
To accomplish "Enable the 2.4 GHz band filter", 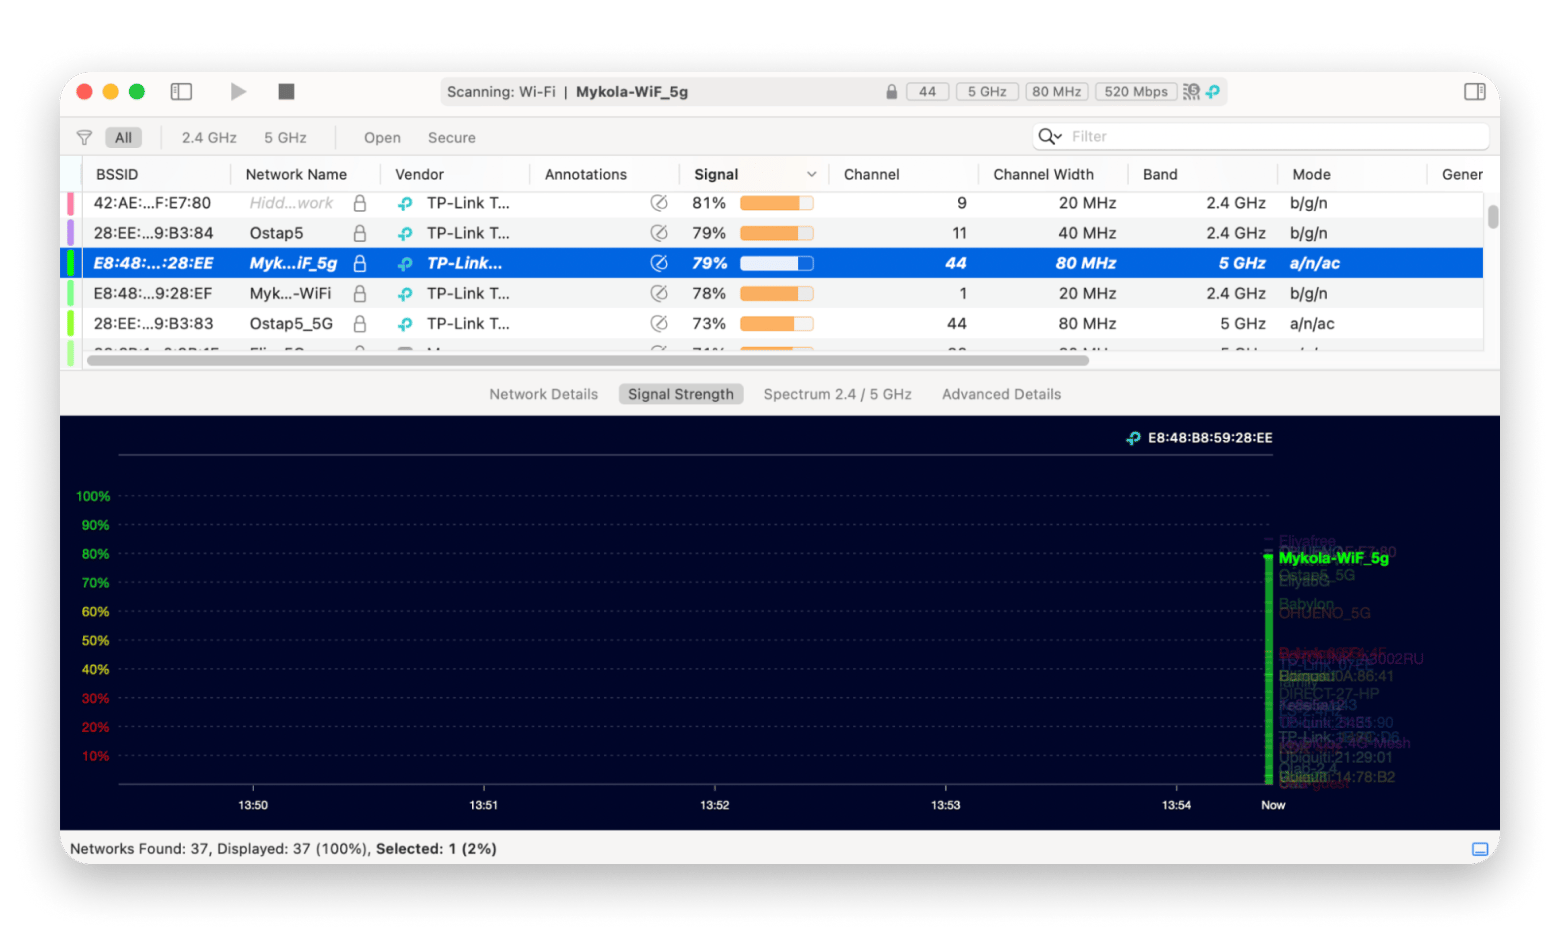I will click(209, 138).
